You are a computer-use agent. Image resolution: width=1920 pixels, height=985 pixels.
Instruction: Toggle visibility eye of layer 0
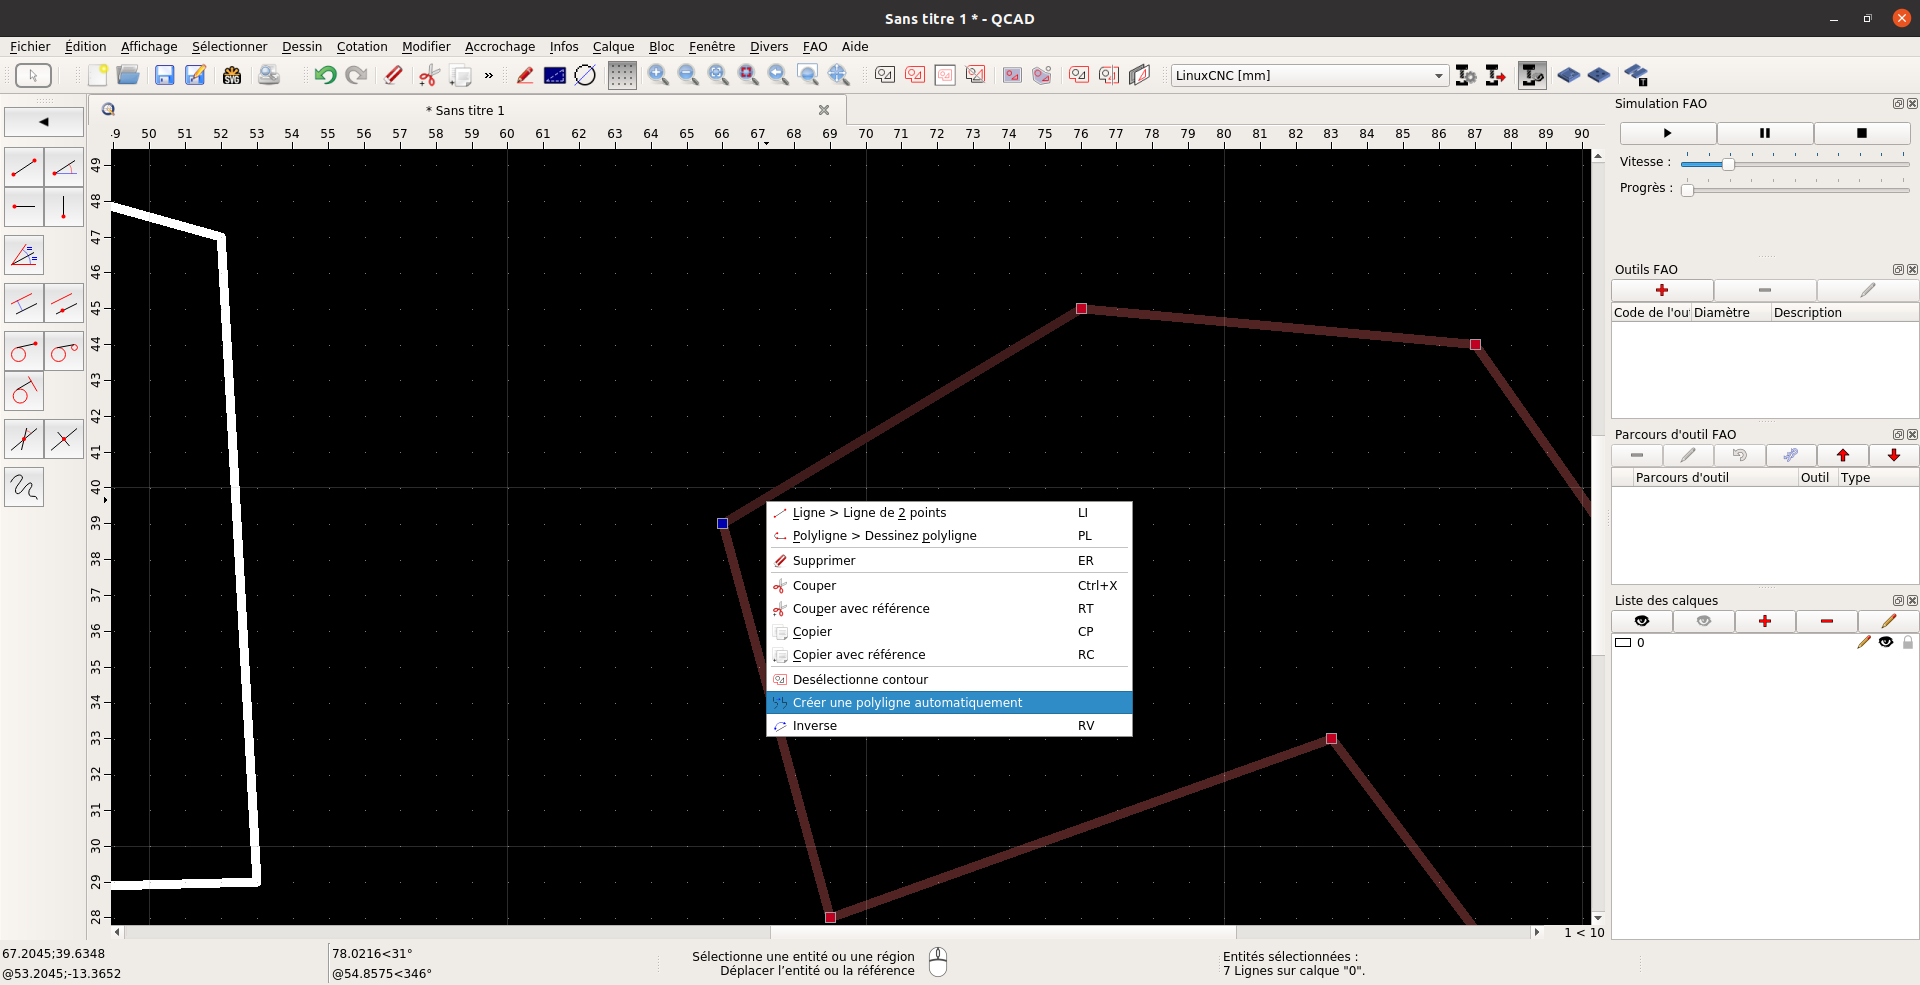point(1886,642)
